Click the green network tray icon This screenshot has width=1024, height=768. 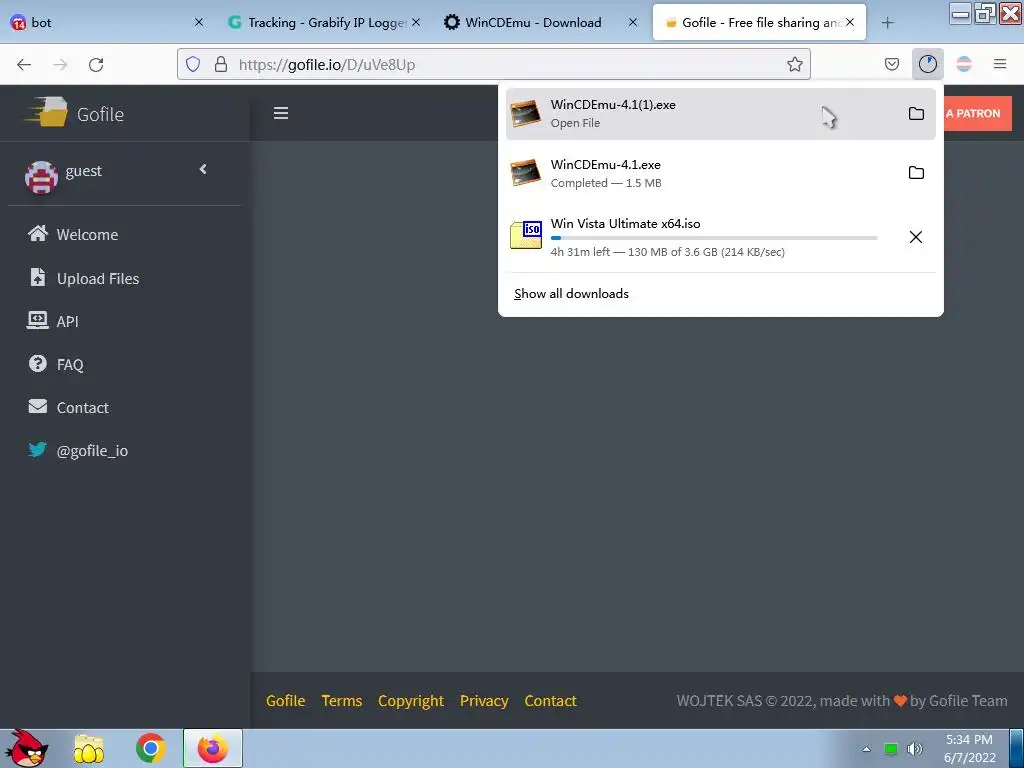click(890, 749)
